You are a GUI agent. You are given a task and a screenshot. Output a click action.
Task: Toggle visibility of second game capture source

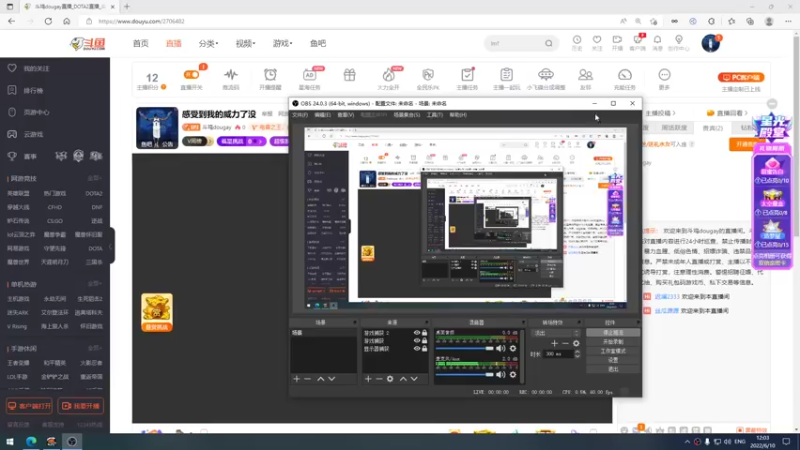(x=416, y=341)
